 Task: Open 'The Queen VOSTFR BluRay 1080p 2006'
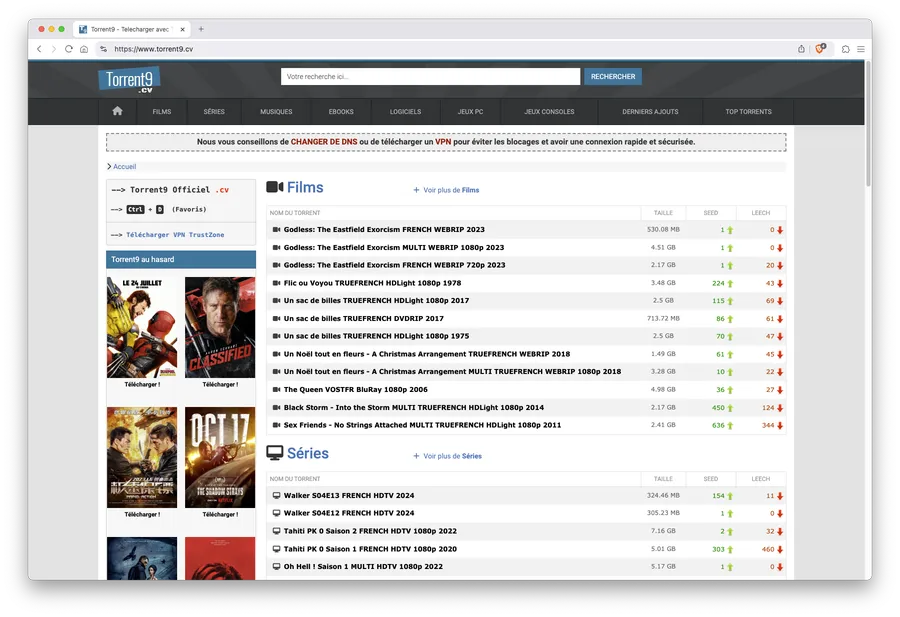(355, 390)
